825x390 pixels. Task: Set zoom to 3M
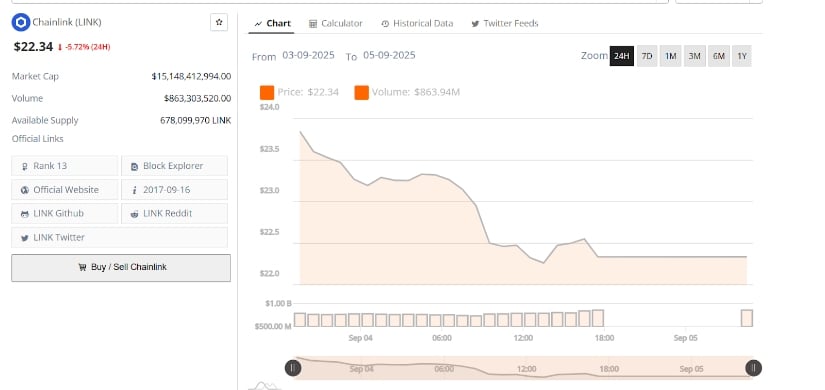pos(695,56)
